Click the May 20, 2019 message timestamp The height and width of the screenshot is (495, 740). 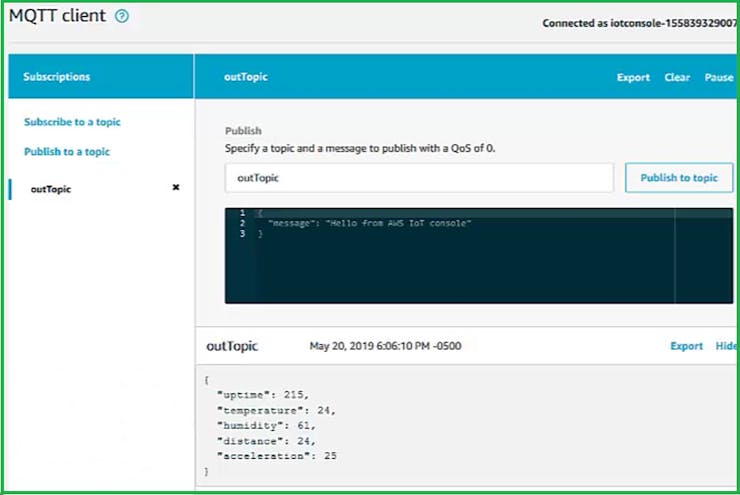point(385,346)
